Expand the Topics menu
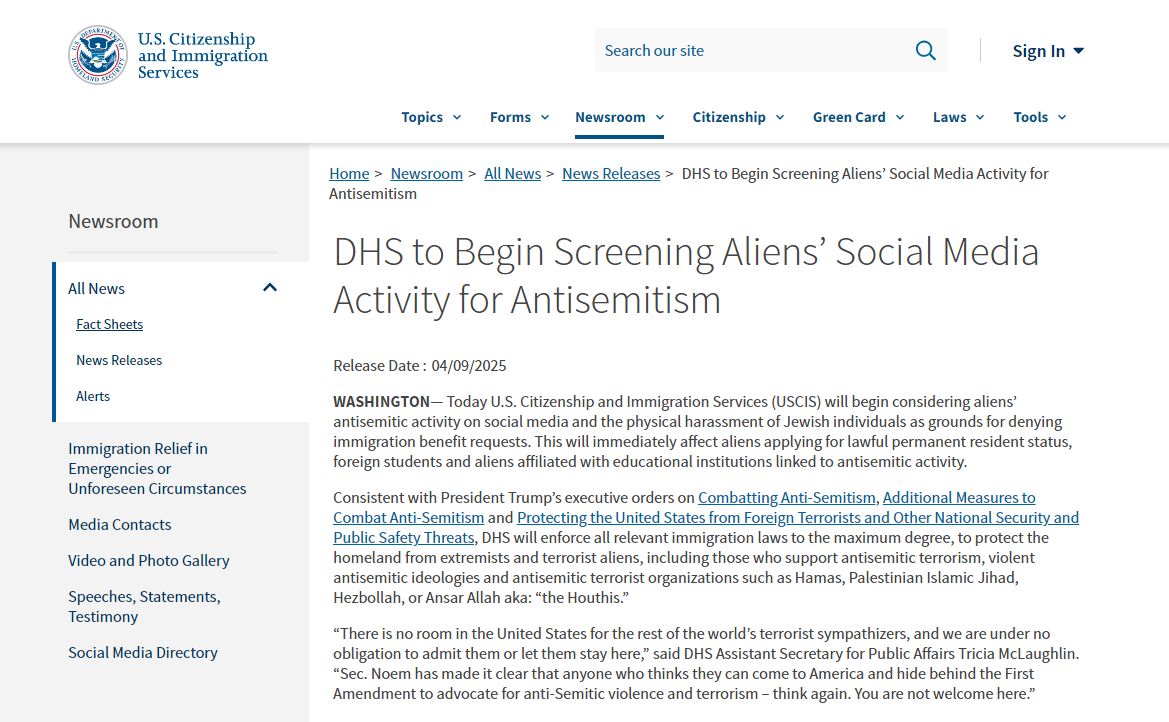The width and height of the screenshot is (1169, 722). [431, 117]
